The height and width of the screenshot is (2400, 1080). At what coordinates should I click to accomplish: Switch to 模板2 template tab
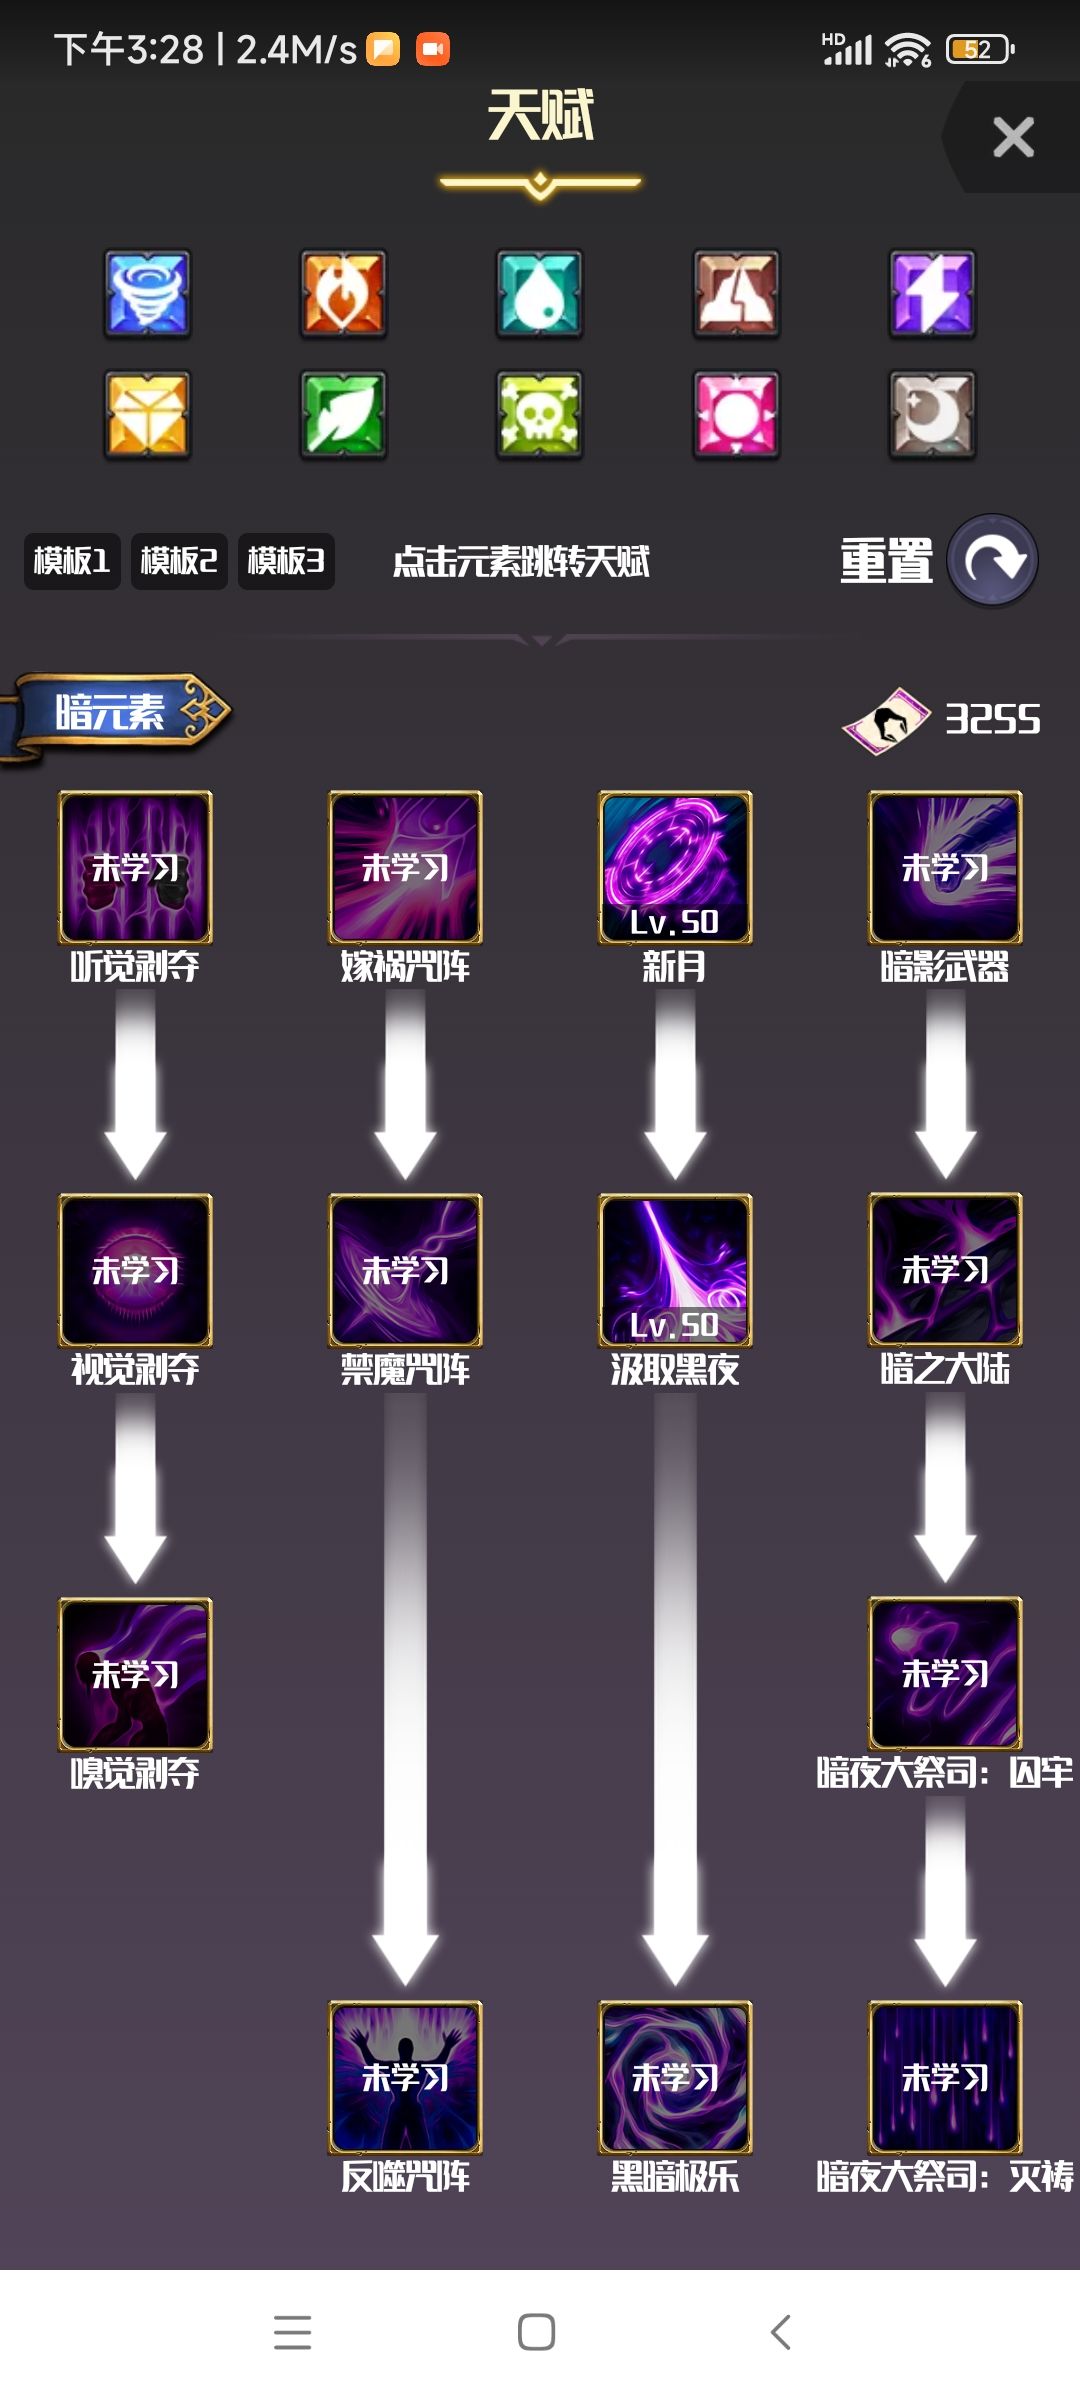click(179, 561)
